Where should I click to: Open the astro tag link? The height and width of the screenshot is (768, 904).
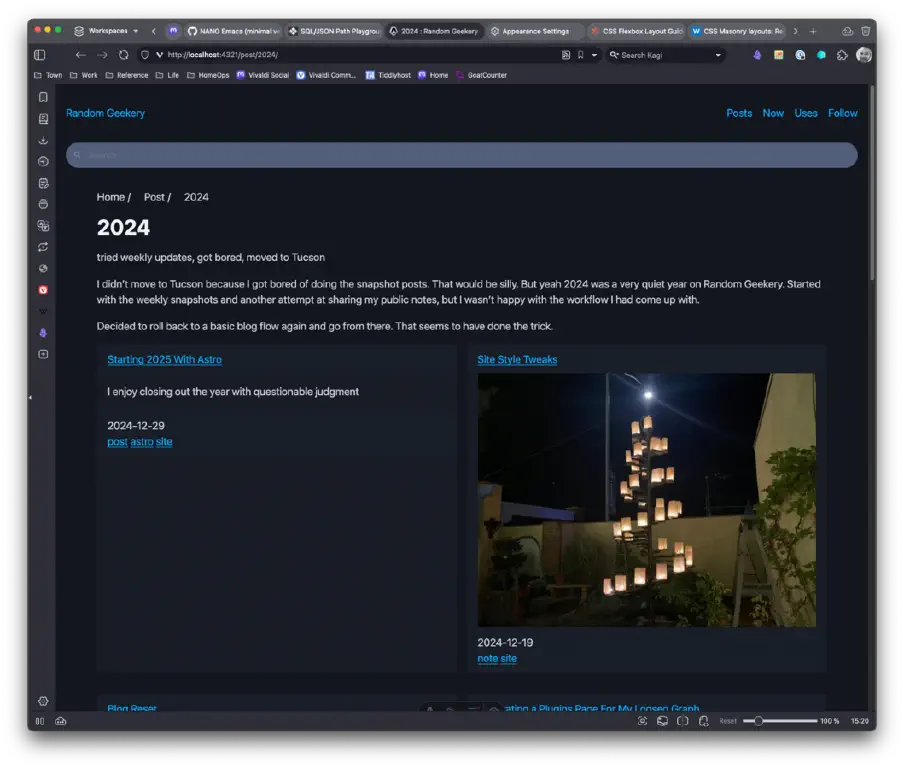pyautogui.click(x=142, y=442)
